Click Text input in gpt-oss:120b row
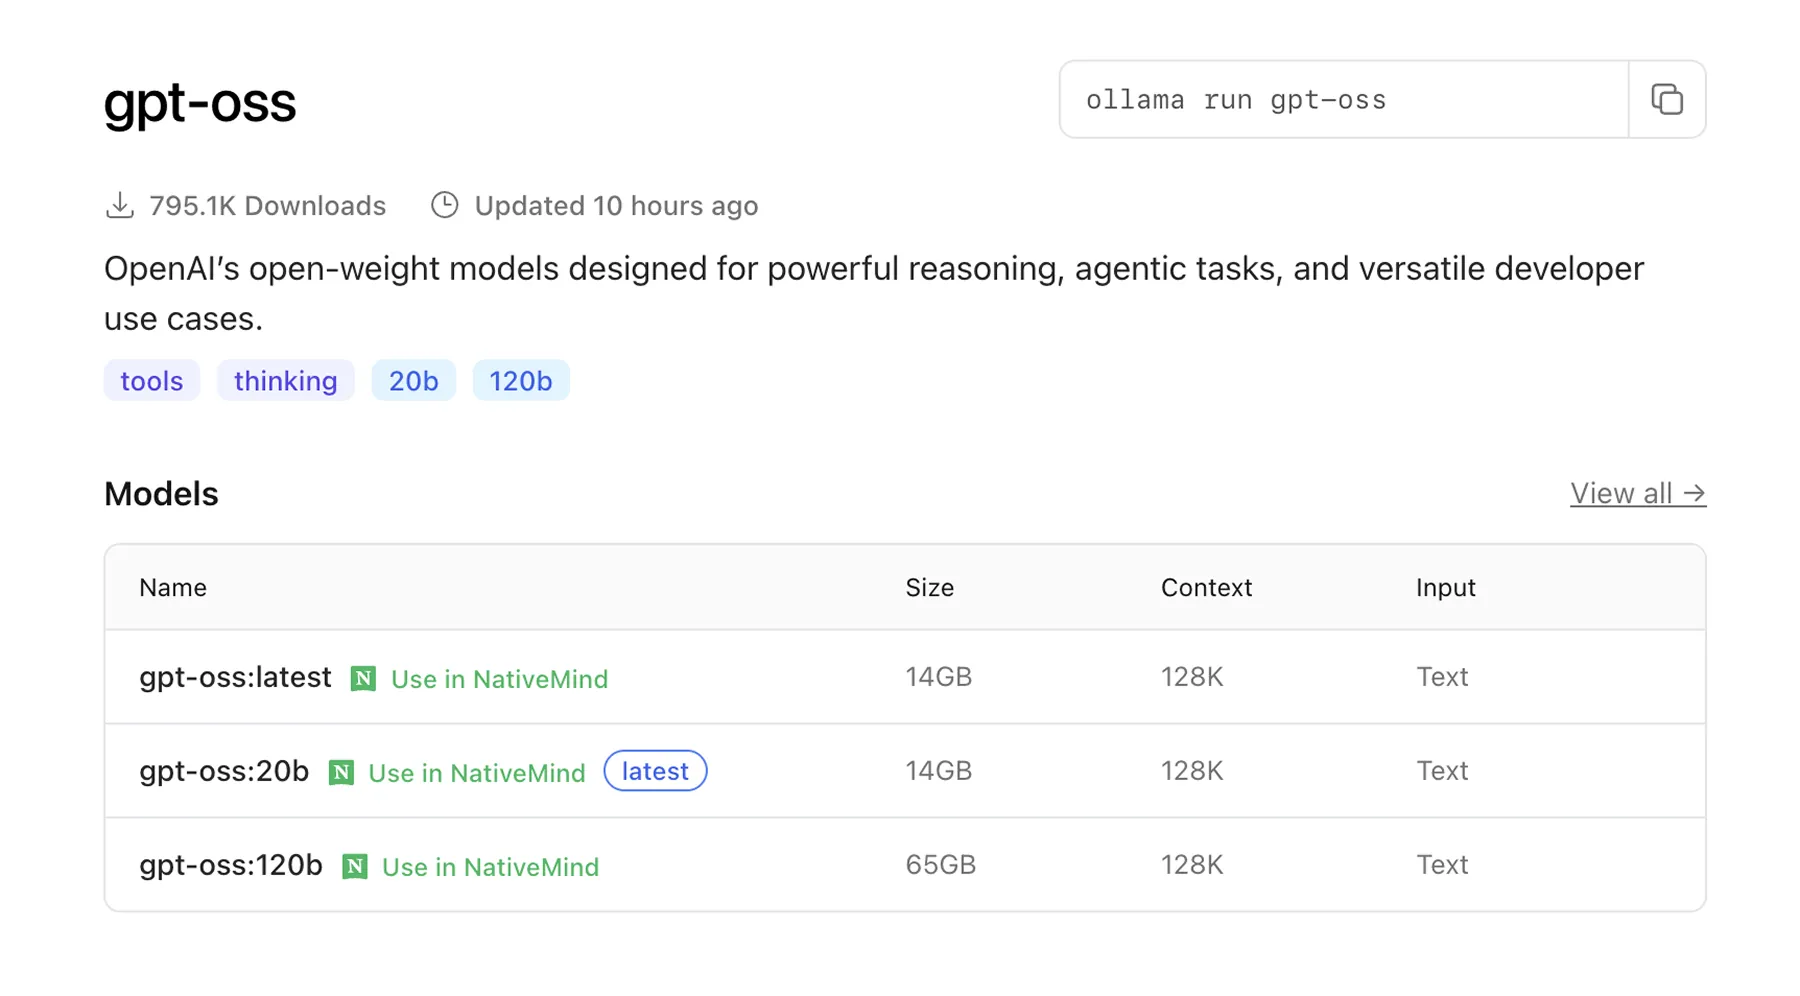The width and height of the screenshot is (1800, 996). coord(1442,865)
